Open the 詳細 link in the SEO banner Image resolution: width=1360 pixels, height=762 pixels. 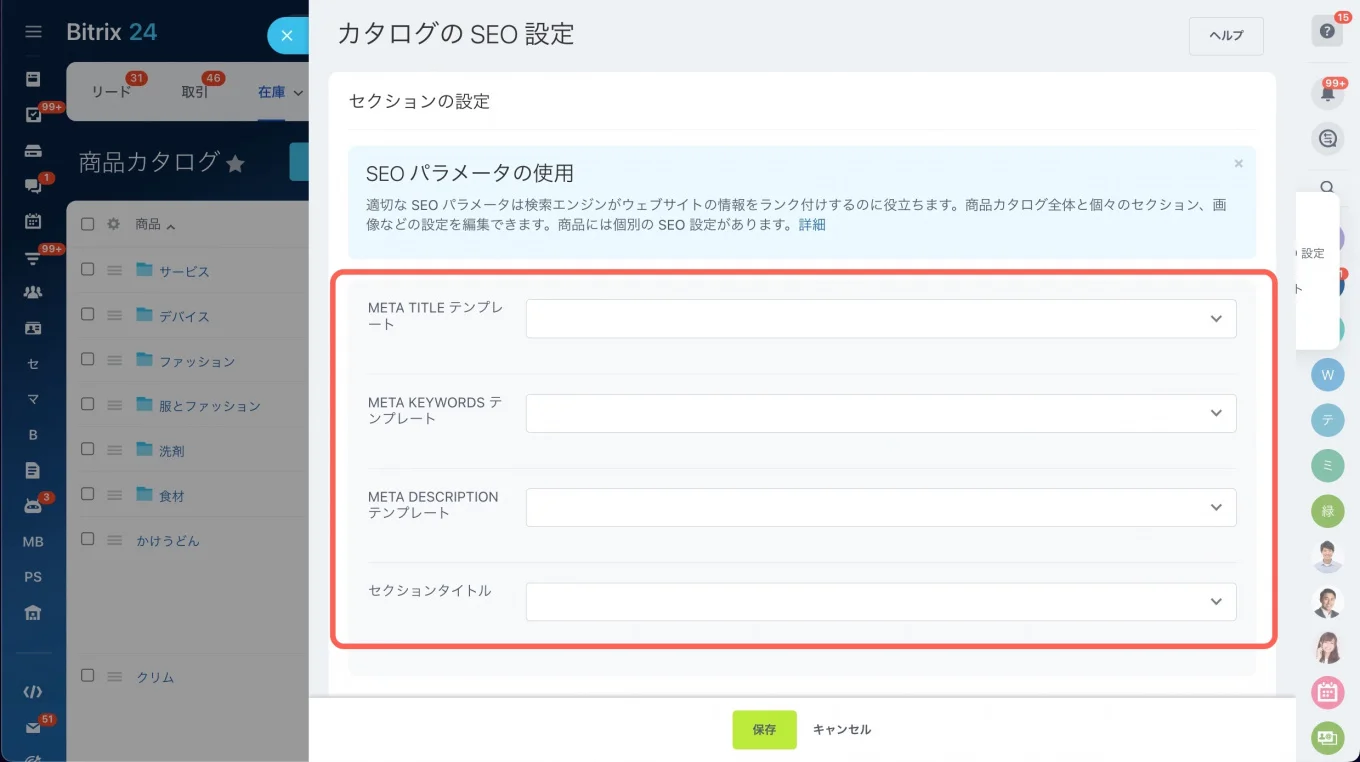(811, 224)
